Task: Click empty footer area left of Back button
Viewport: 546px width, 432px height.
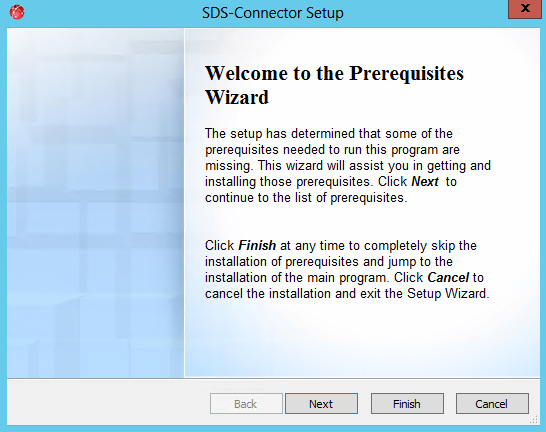Action: click(x=108, y=404)
